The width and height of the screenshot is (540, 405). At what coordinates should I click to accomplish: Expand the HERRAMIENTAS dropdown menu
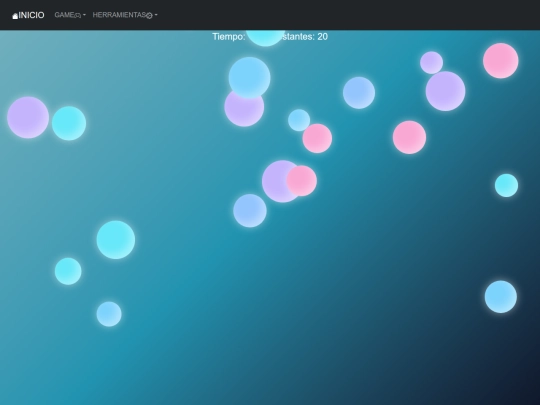tap(125, 15)
